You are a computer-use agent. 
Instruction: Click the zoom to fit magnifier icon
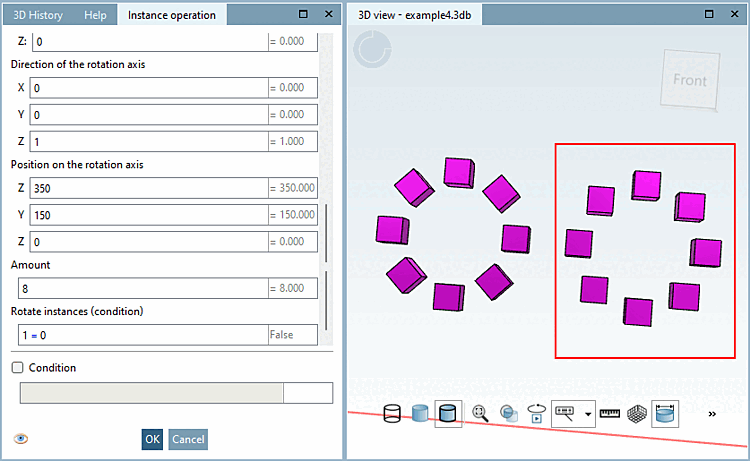tap(480, 414)
